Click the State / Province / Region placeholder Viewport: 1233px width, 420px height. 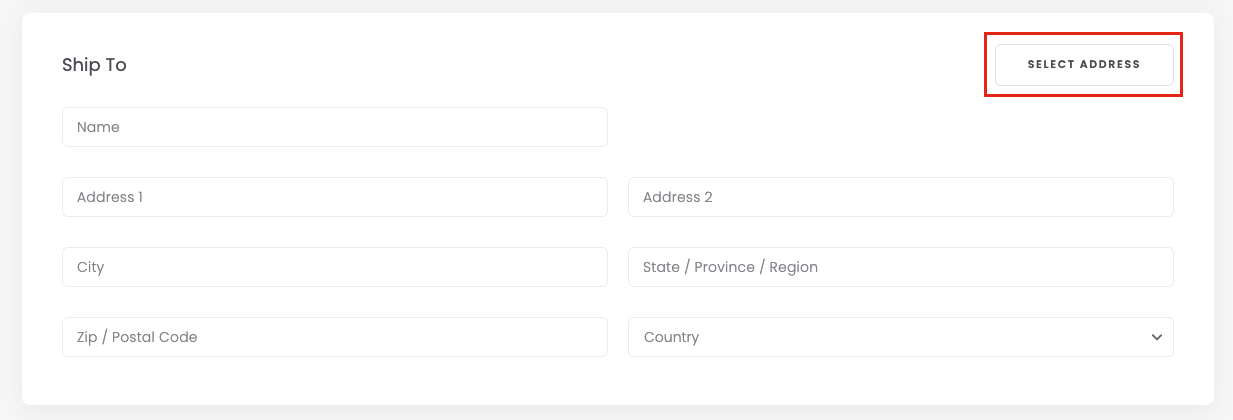coord(730,267)
